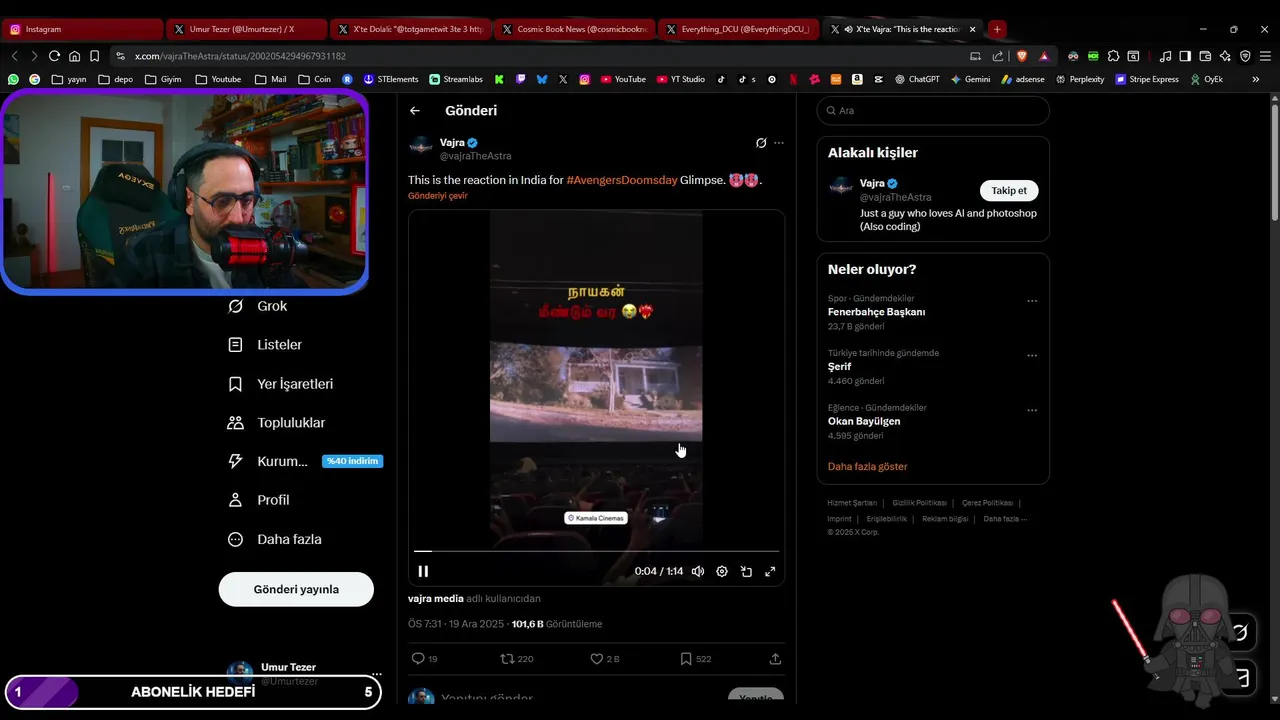Open more options for Şerif trend
The width and height of the screenshot is (1280, 720).
[x=1032, y=355]
